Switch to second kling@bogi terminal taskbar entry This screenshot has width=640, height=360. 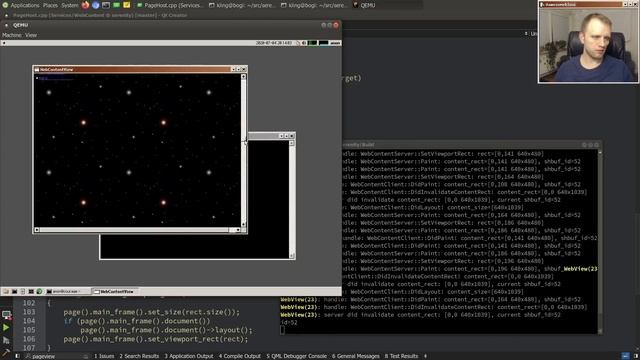coord(314,5)
